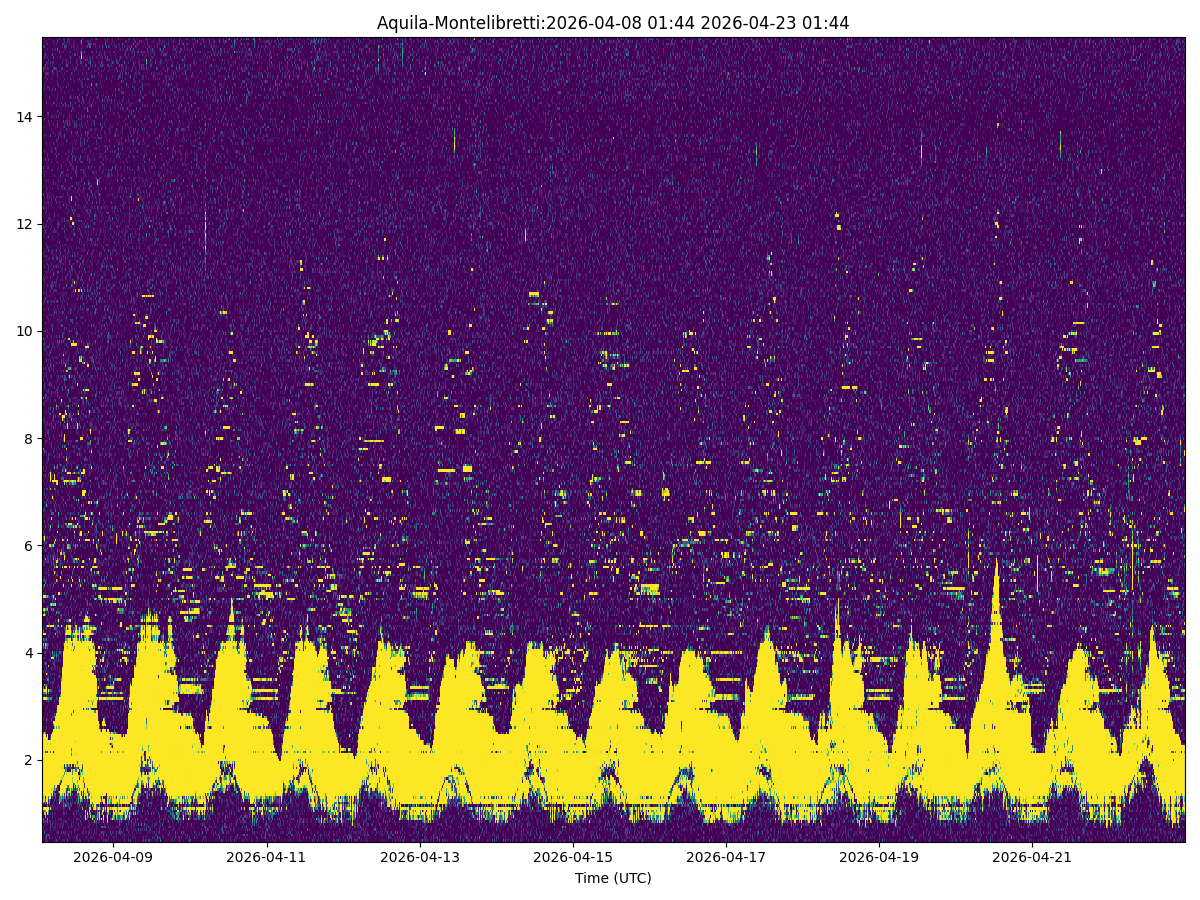The height and width of the screenshot is (900, 1200).
Task: Select the y-axis value 8 label
Action: tap(29, 438)
